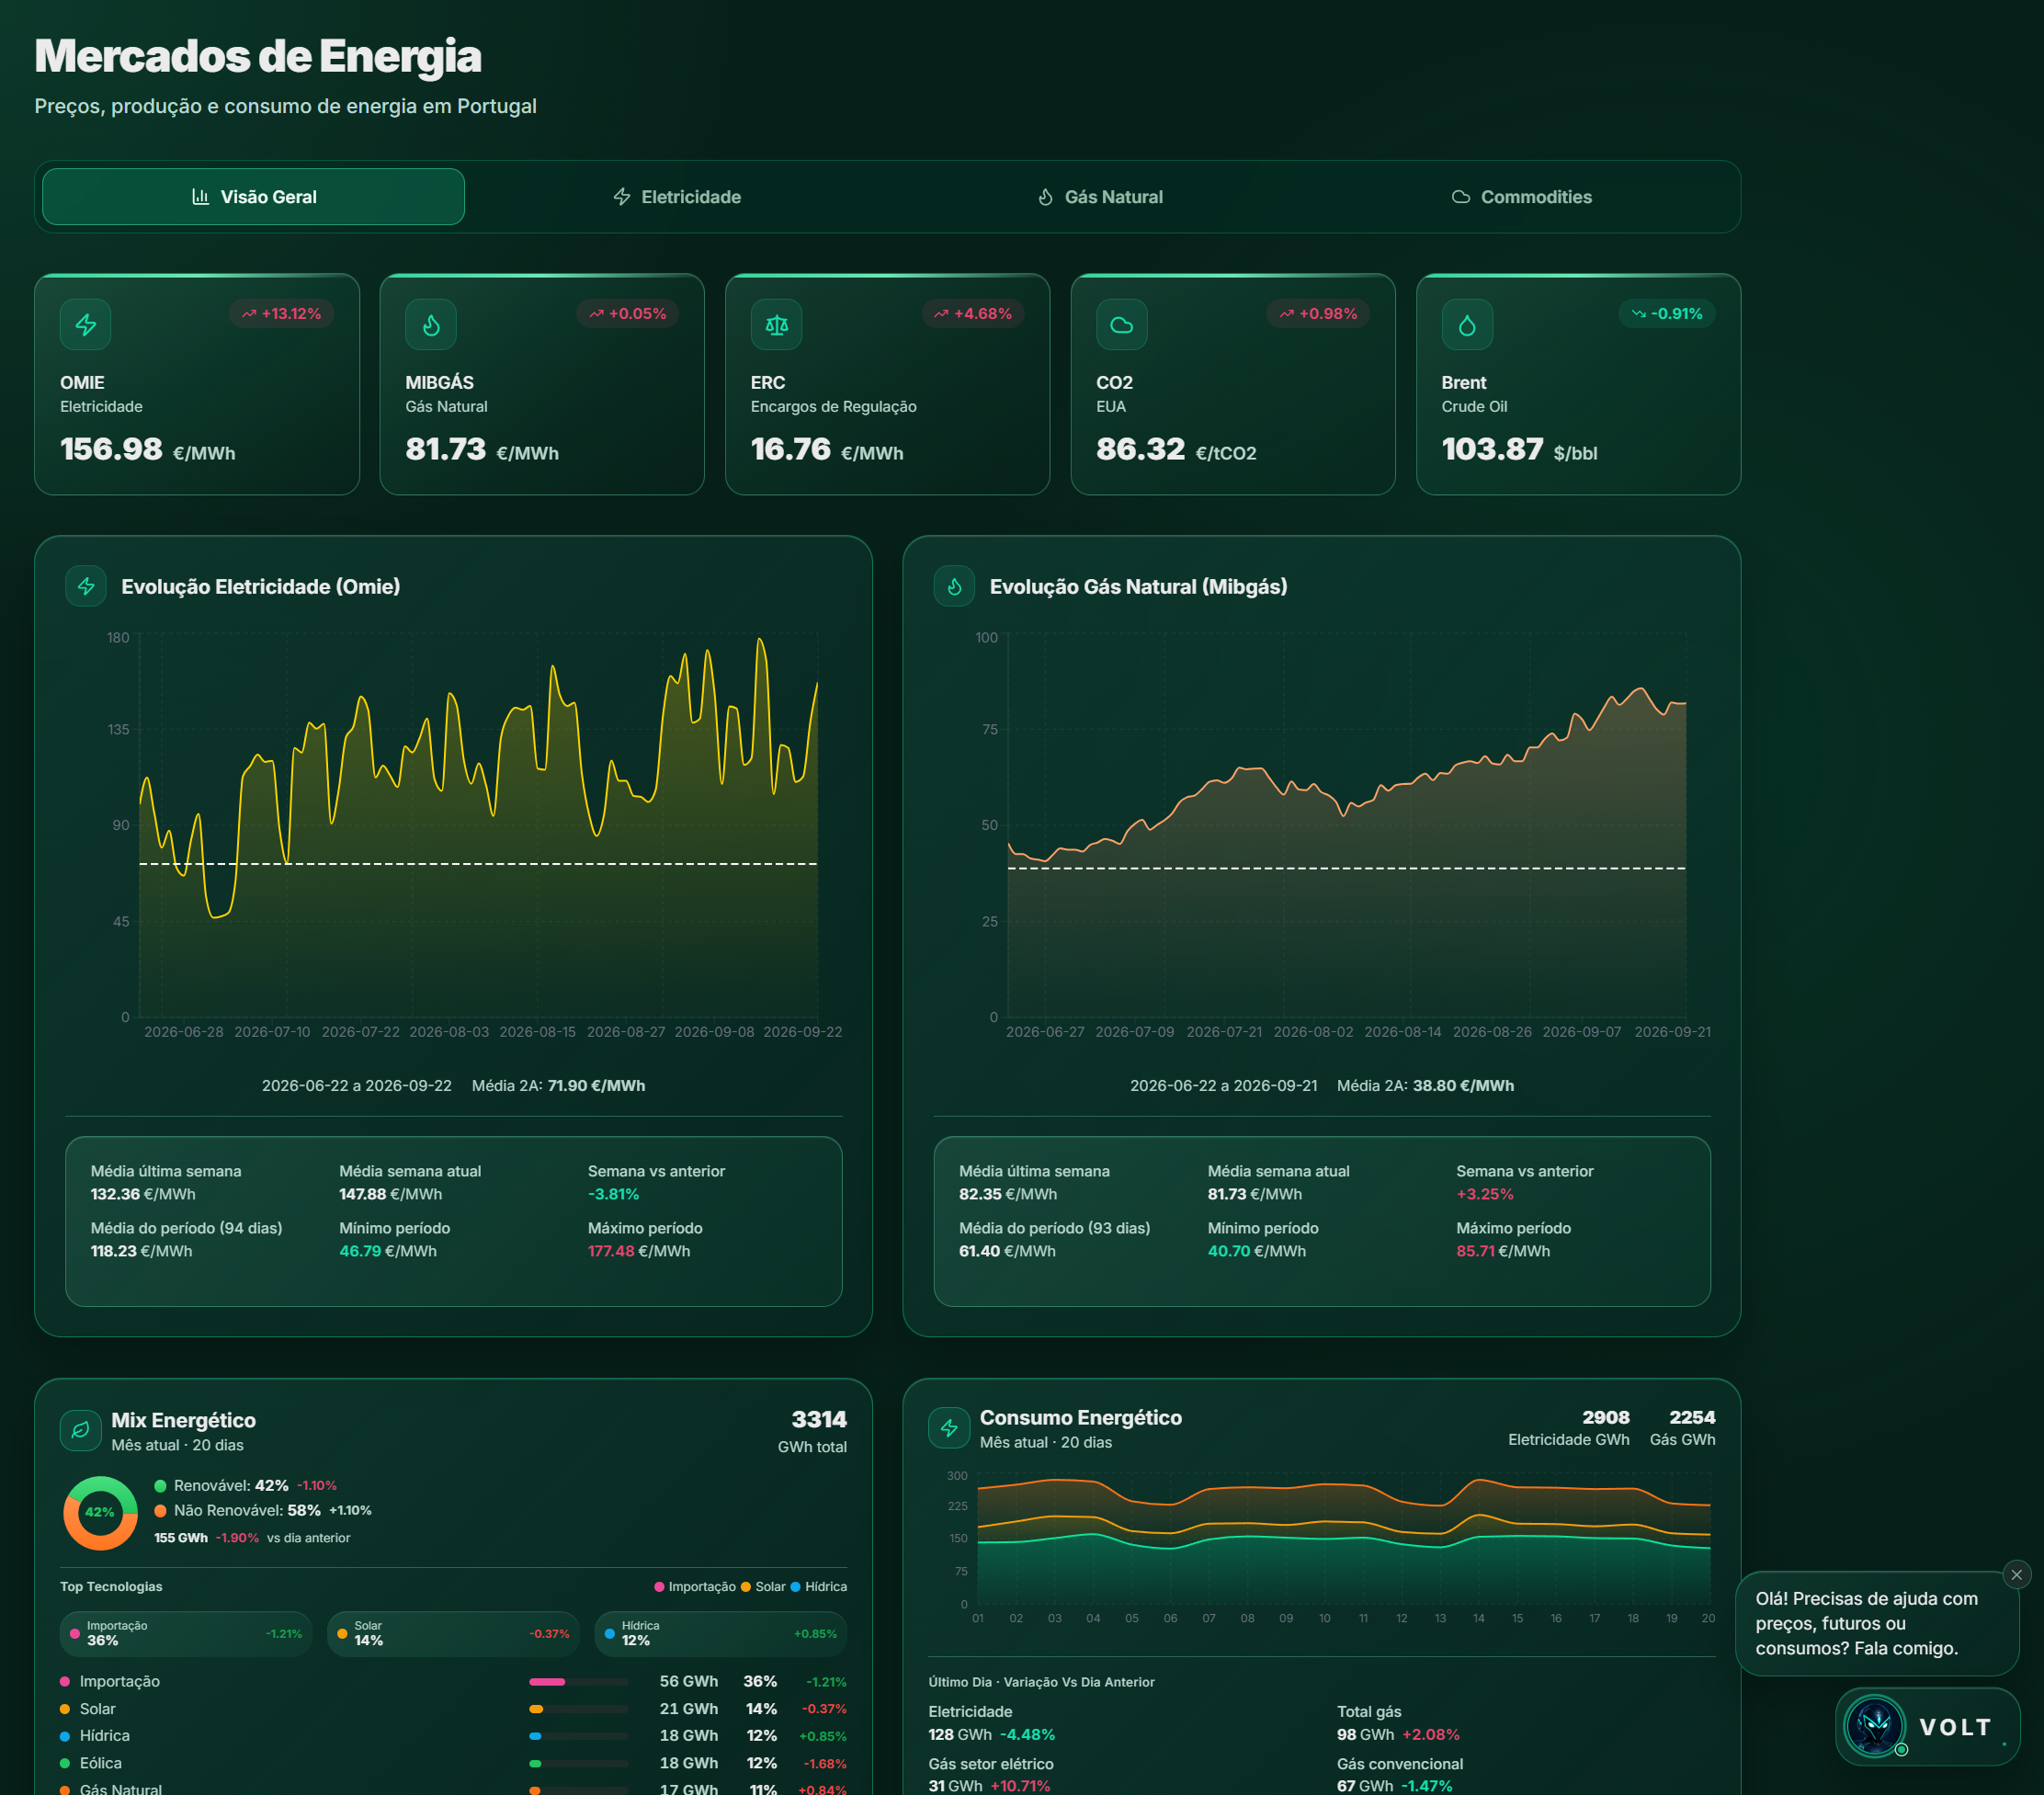Click the lightning icon beside Evolução Eletricidade (Omie)
Viewport: 2044px width, 1795px height.
(86, 586)
